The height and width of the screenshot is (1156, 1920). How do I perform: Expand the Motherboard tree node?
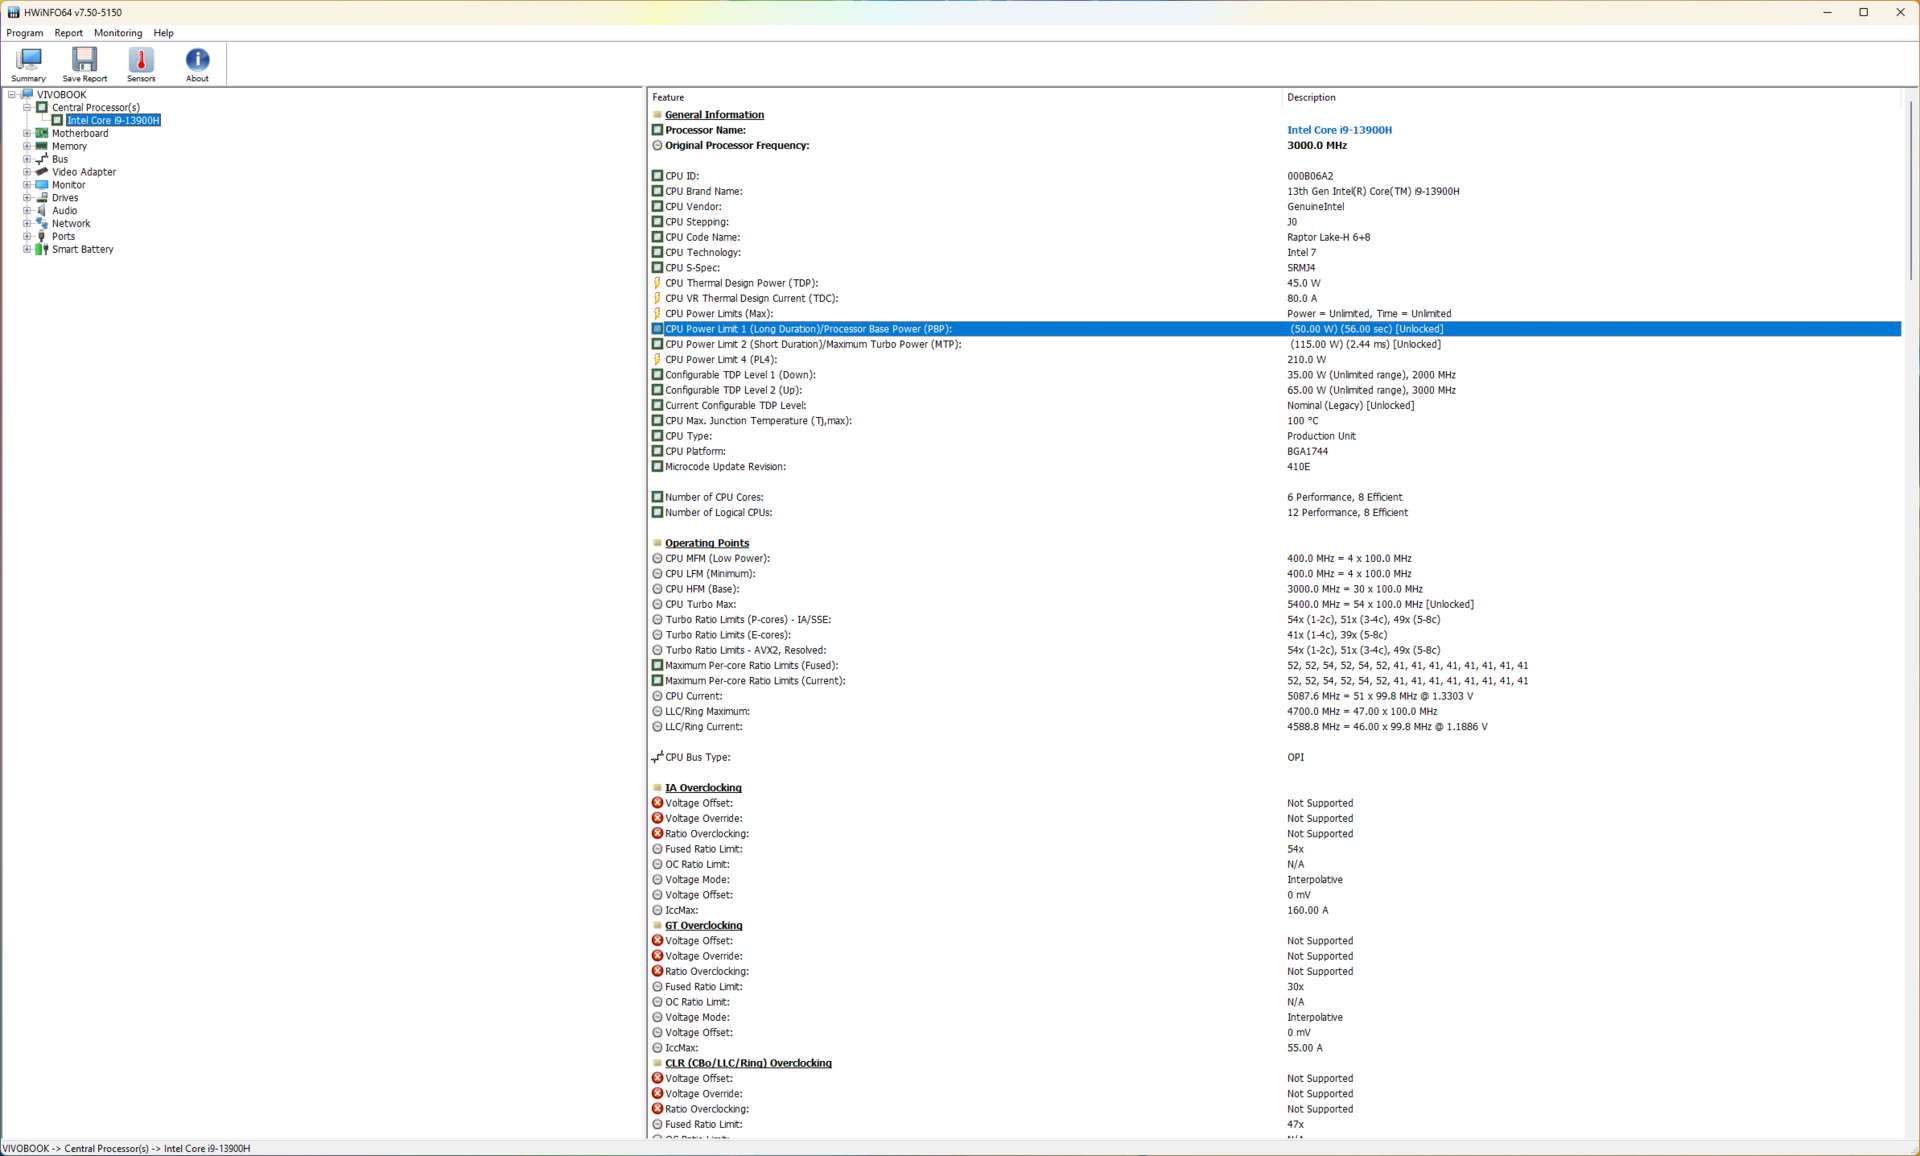27,133
